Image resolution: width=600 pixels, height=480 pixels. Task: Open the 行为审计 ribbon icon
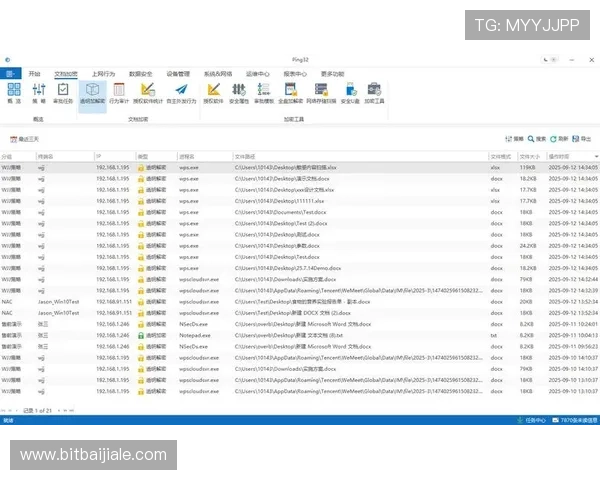(x=119, y=93)
